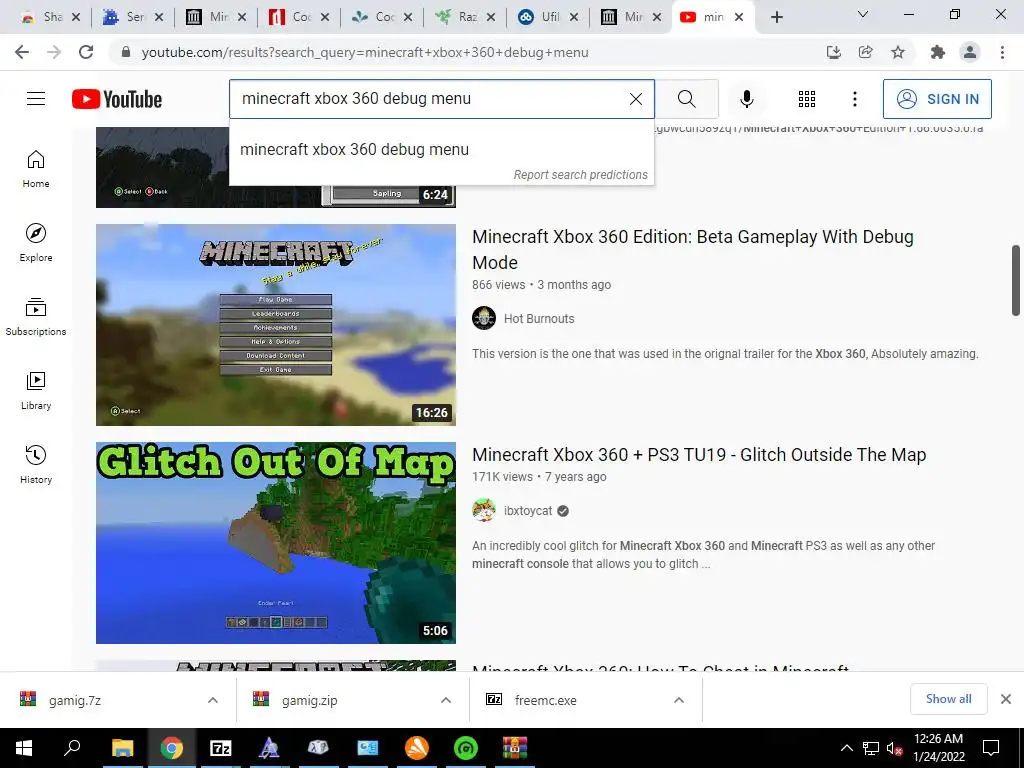Open the YouTube guide hamburger menu
This screenshot has height=768, width=1024.
tap(36, 99)
